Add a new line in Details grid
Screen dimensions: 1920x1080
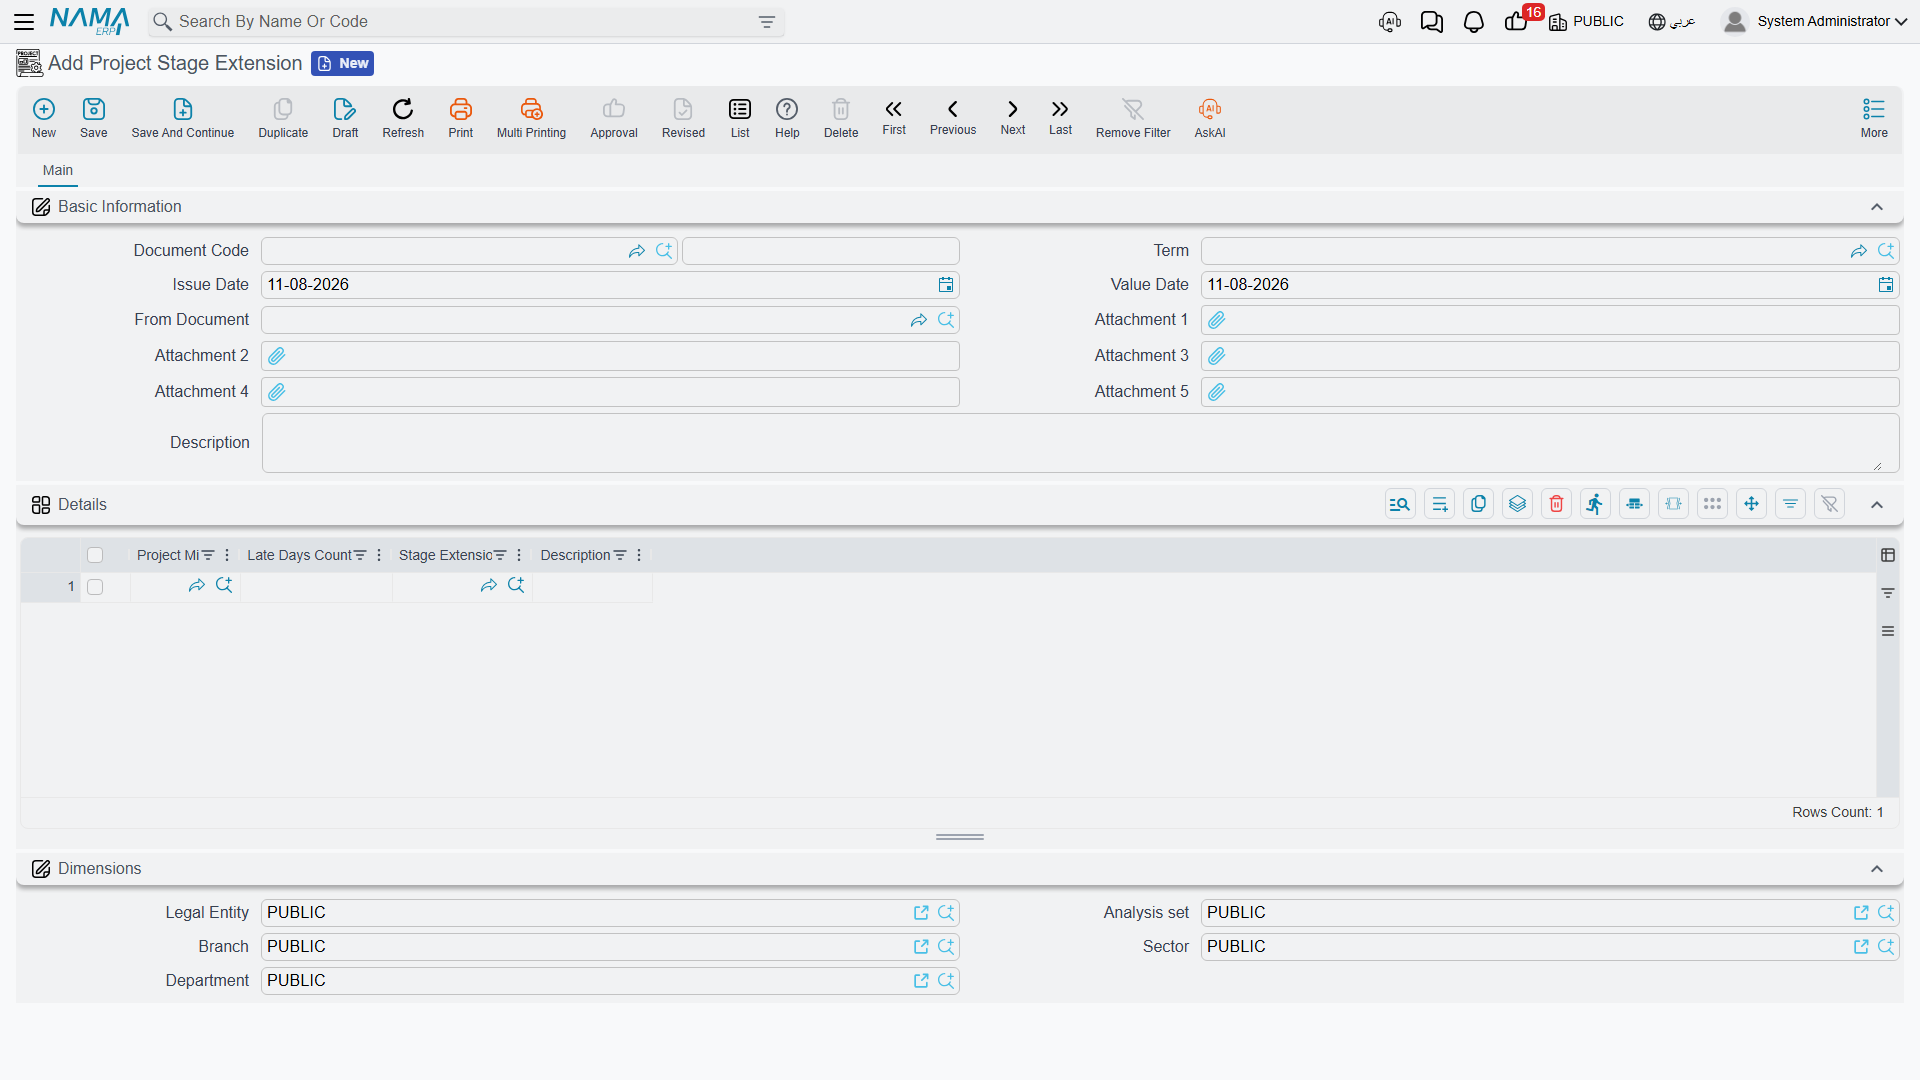(1439, 504)
